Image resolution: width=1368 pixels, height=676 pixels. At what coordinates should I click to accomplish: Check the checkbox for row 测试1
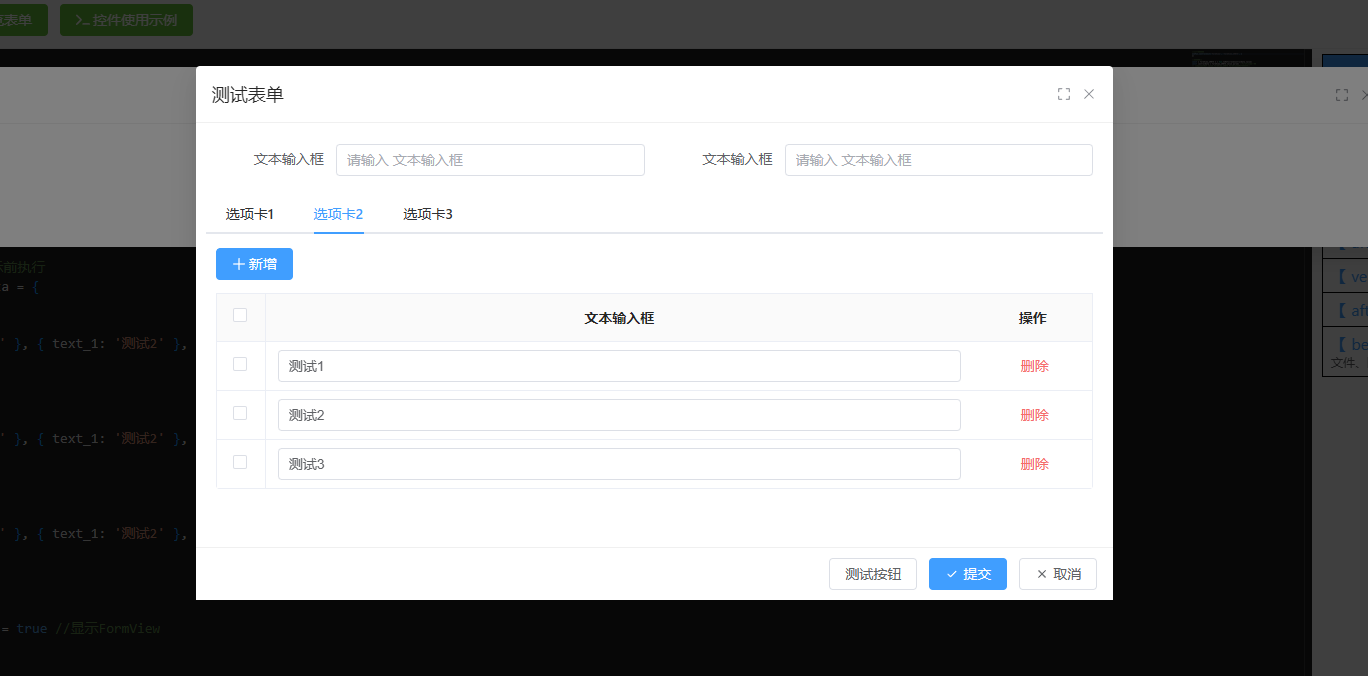pos(240,365)
